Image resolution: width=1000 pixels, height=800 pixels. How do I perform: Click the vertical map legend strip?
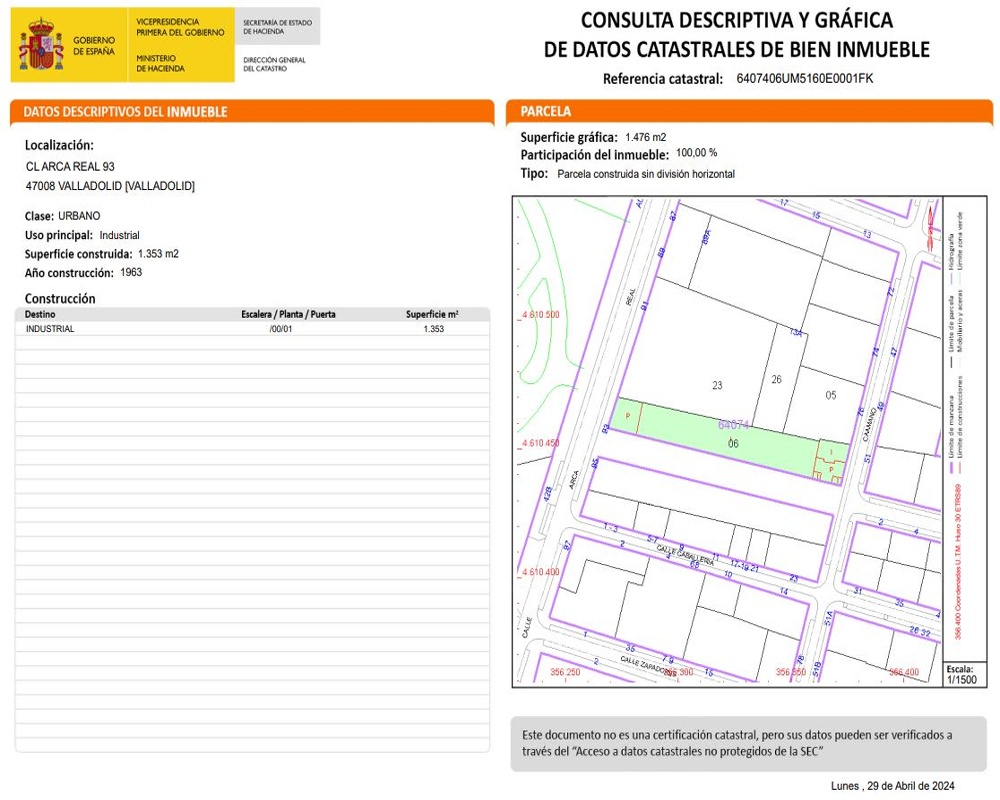click(x=964, y=429)
